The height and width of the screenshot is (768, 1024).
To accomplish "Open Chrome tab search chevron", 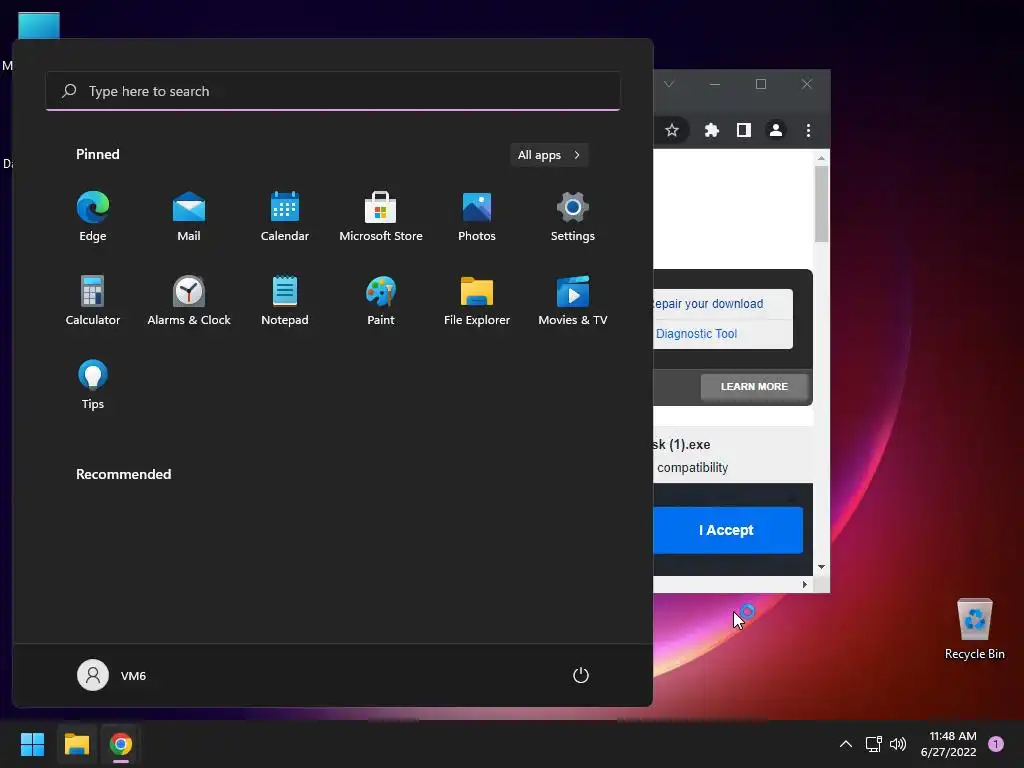I will [669, 84].
